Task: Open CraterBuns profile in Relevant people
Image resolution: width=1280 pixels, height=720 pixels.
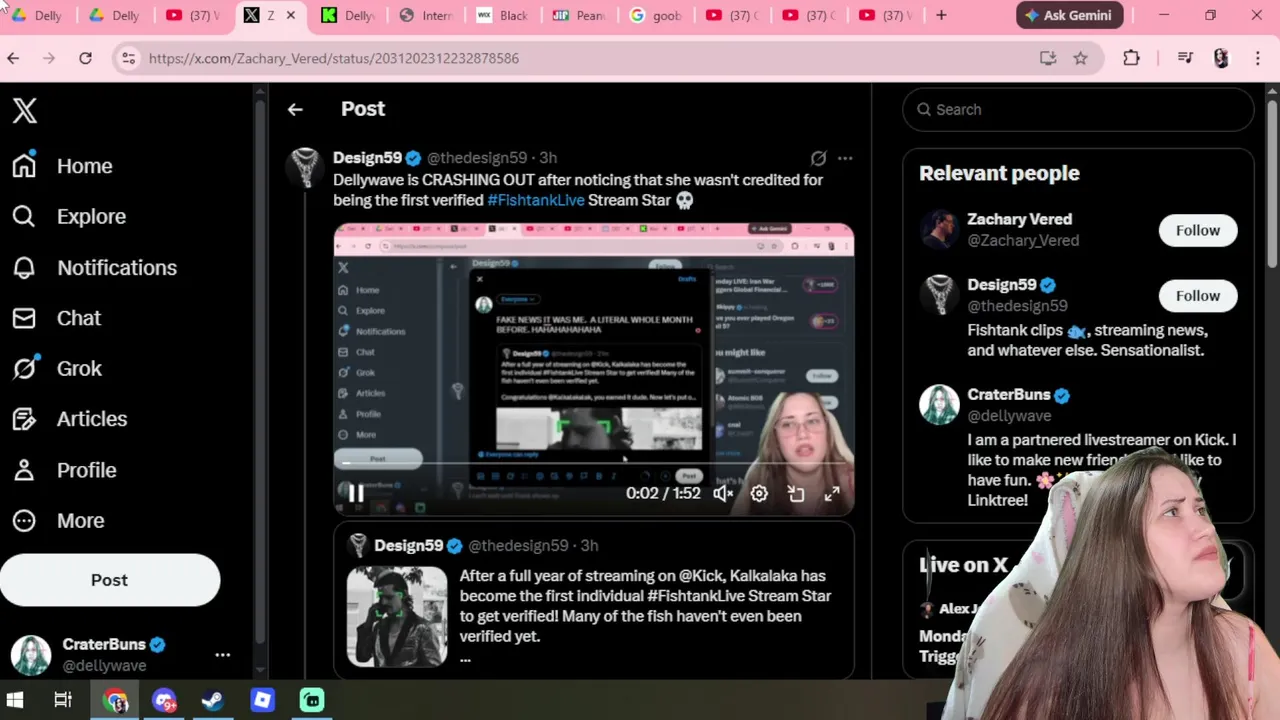Action: click(1008, 395)
